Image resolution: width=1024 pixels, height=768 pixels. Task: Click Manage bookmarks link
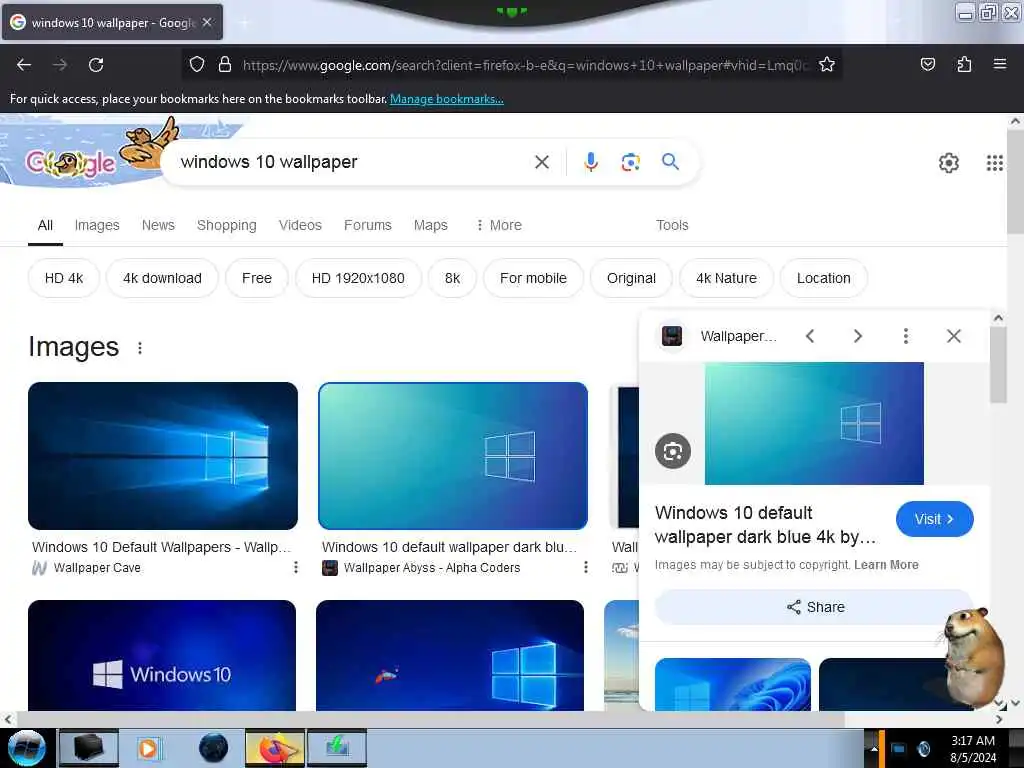point(447,99)
